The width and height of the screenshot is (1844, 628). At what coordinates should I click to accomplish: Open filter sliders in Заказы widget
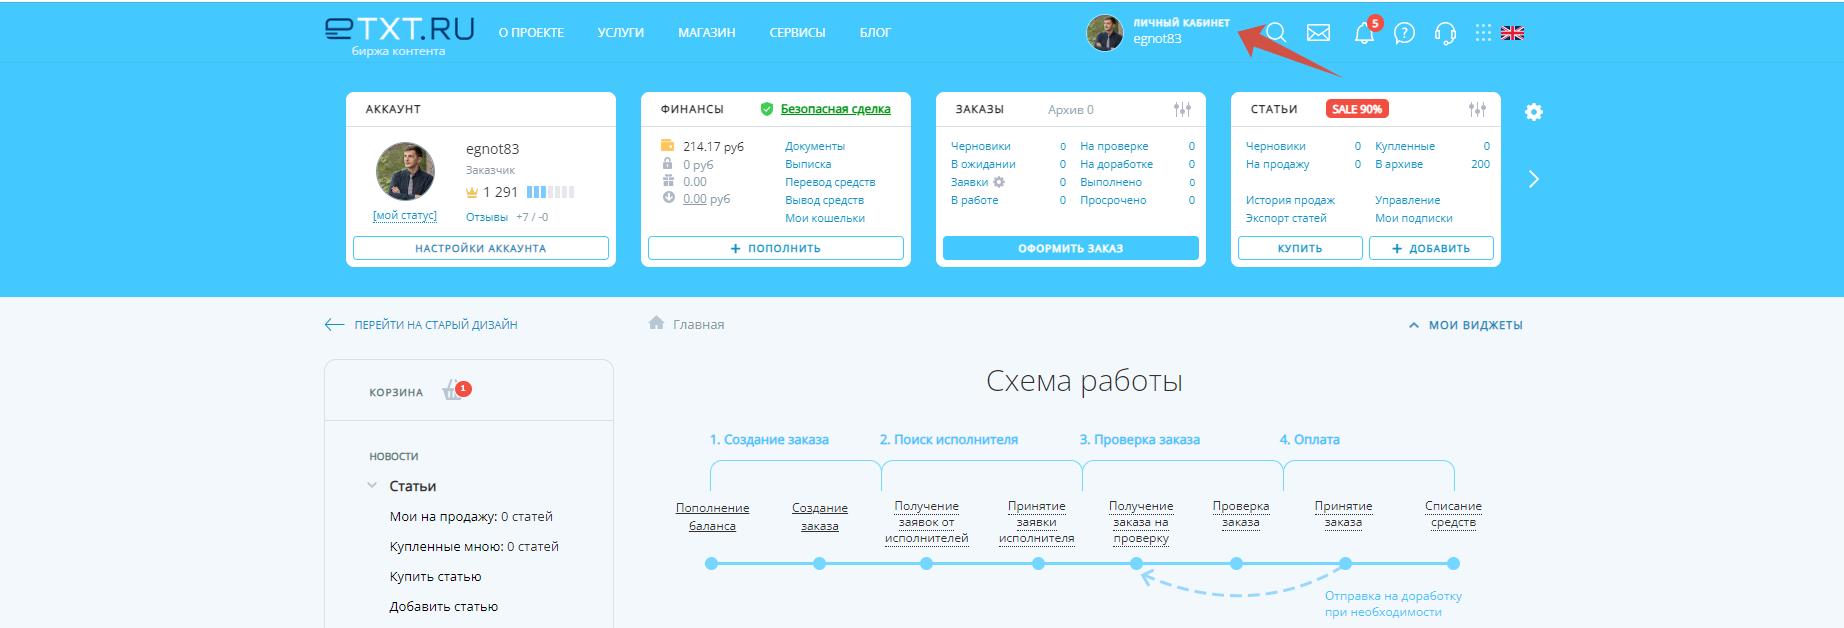point(1182,109)
